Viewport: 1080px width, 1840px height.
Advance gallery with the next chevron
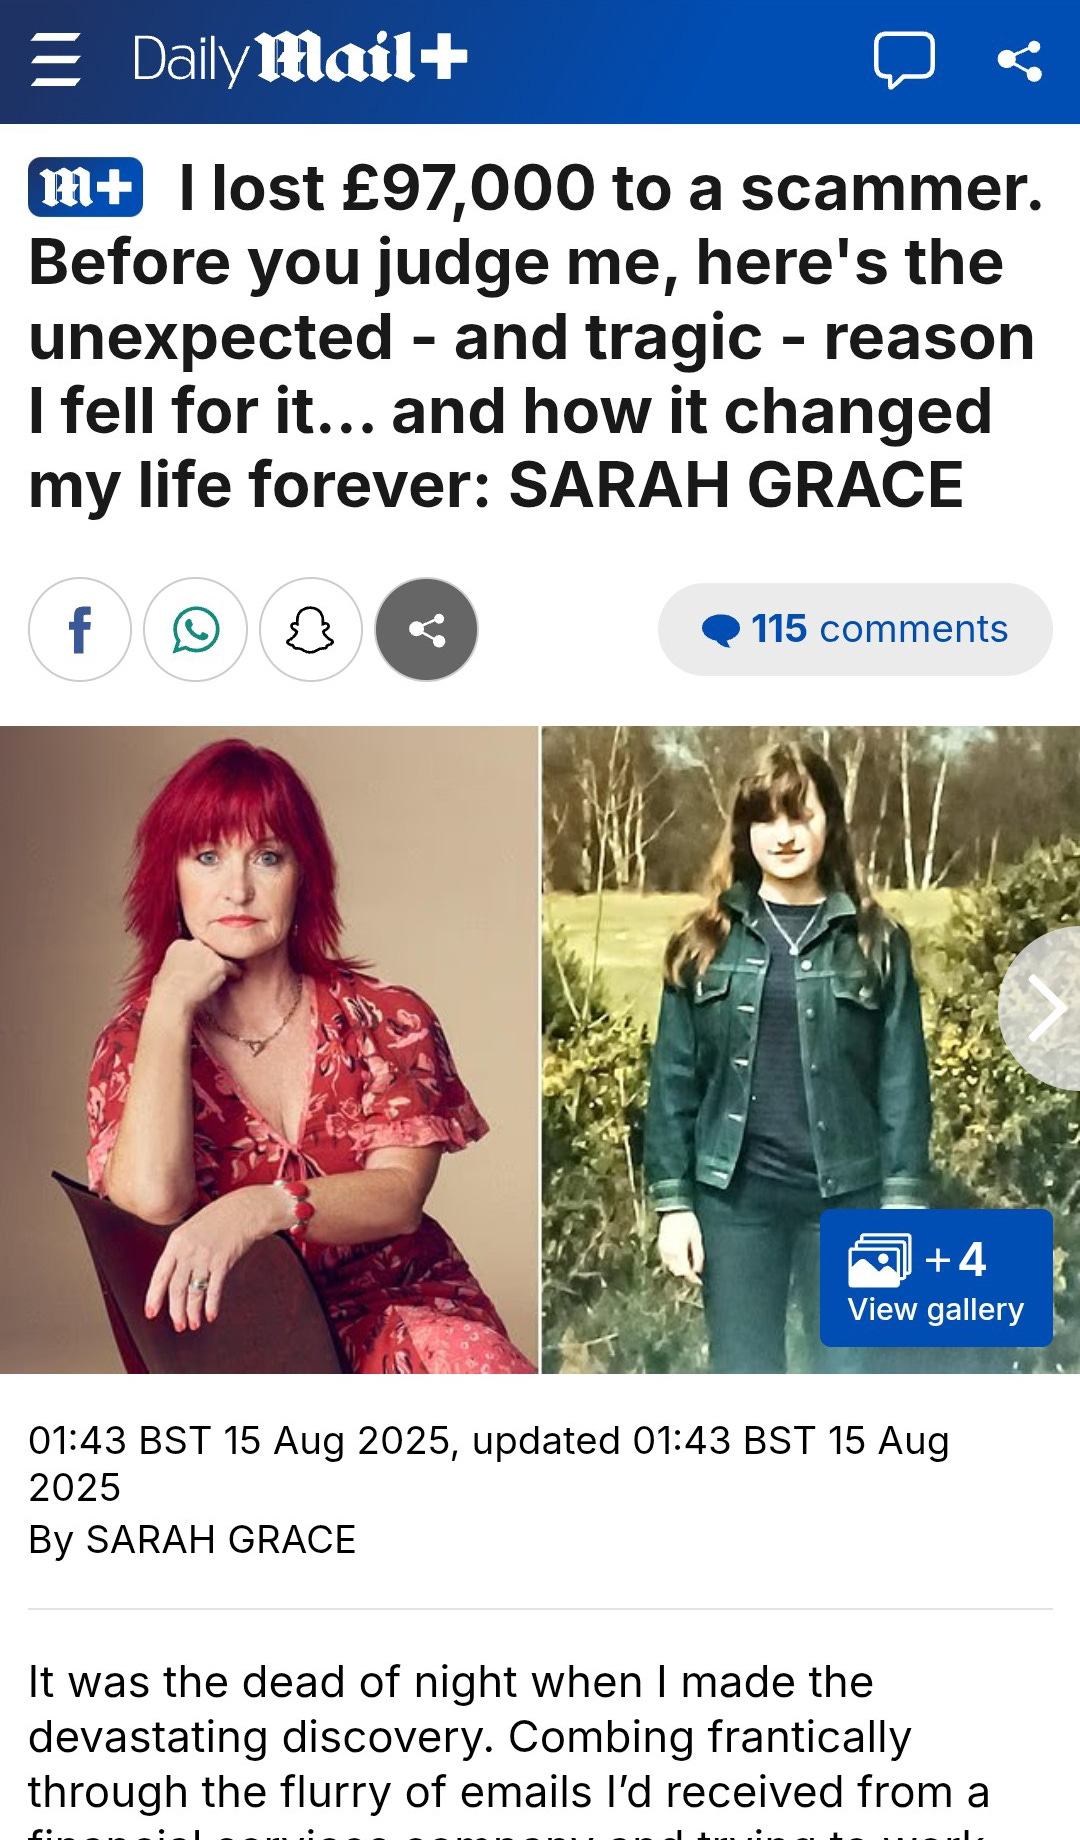pos(1042,1008)
